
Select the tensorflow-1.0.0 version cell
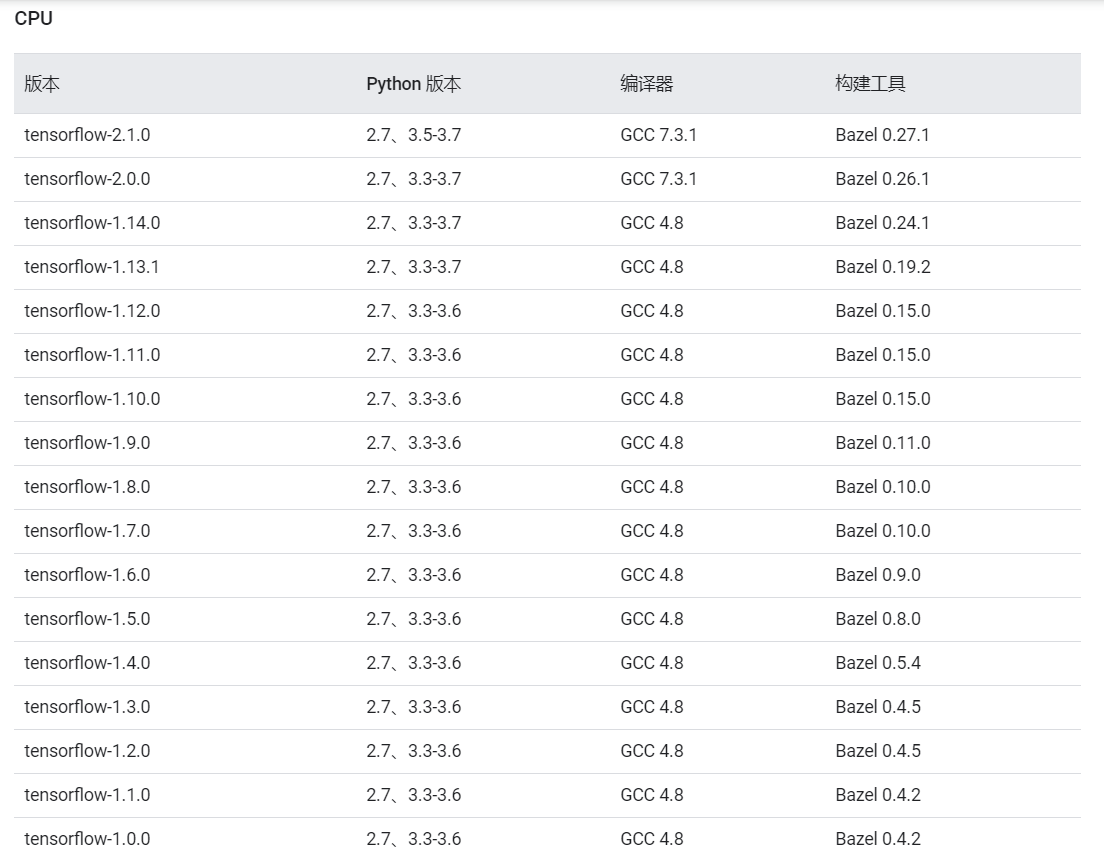(87, 839)
